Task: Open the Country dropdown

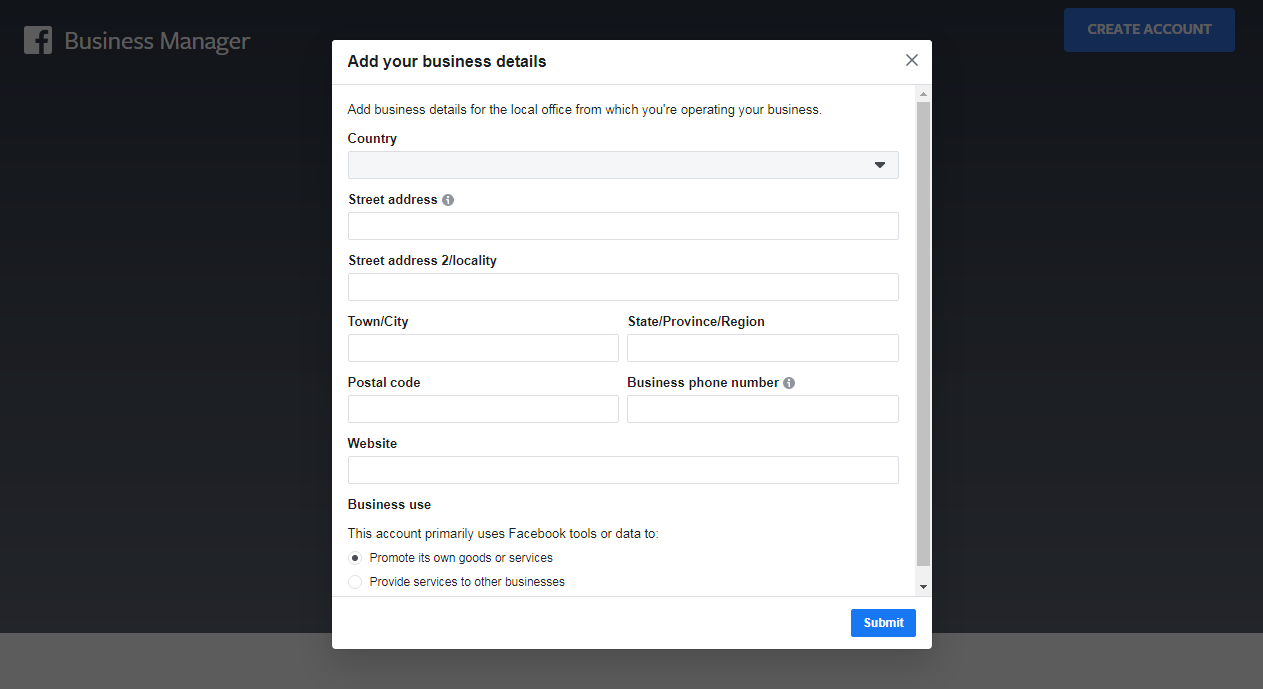Action: click(622, 165)
